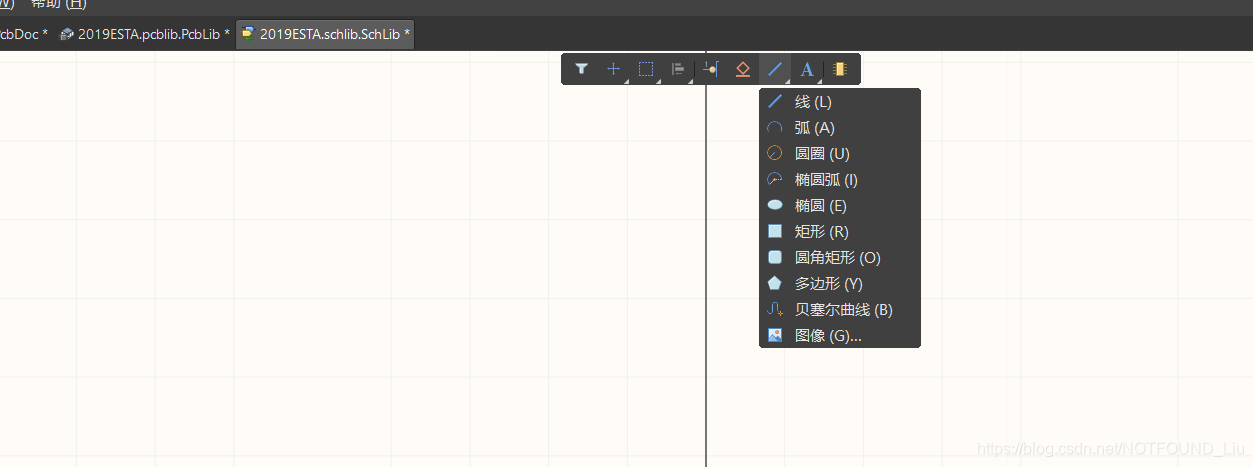Select the text string A tool
This screenshot has width=1253, height=467.
[806, 69]
